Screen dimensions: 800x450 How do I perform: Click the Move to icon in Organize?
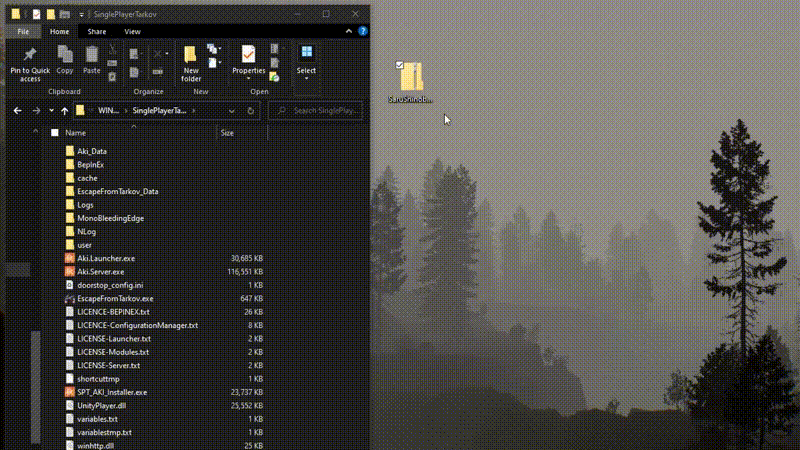(x=134, y=54)
